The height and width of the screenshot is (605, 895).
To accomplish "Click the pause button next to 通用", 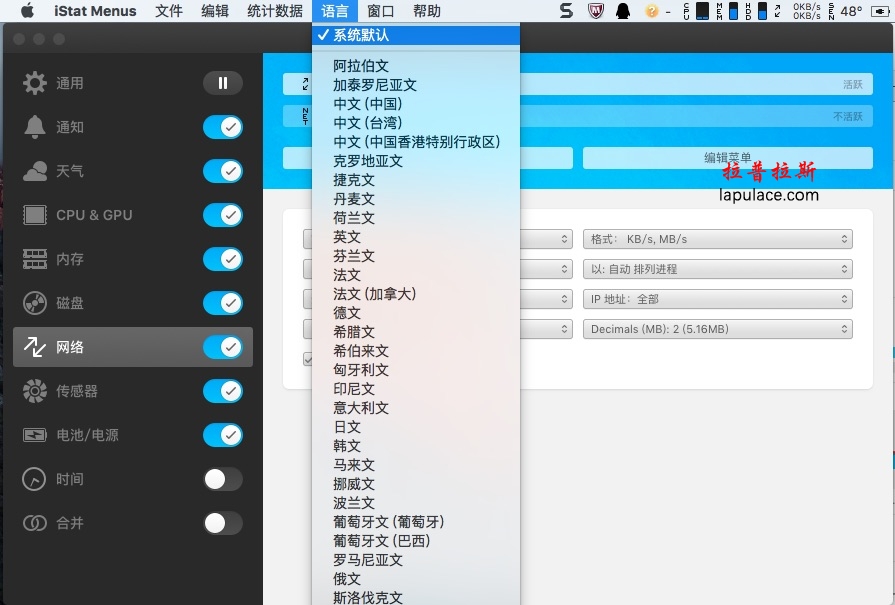I will [223, 83].
